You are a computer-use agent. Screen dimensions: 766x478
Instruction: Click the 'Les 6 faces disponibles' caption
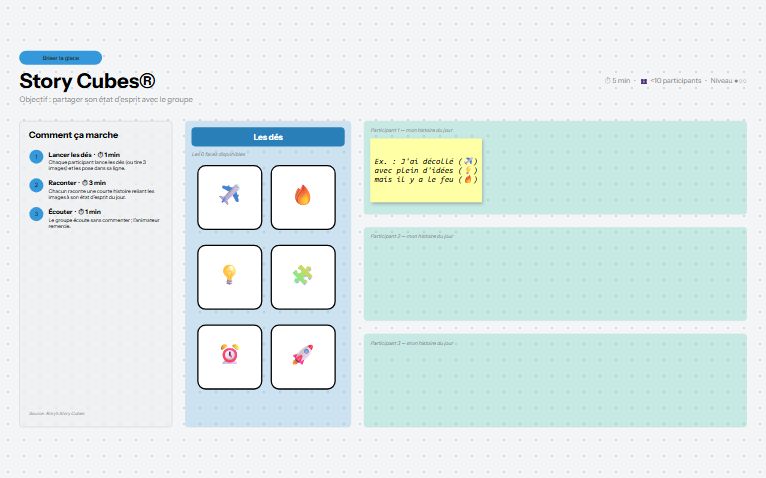(218, 154)
